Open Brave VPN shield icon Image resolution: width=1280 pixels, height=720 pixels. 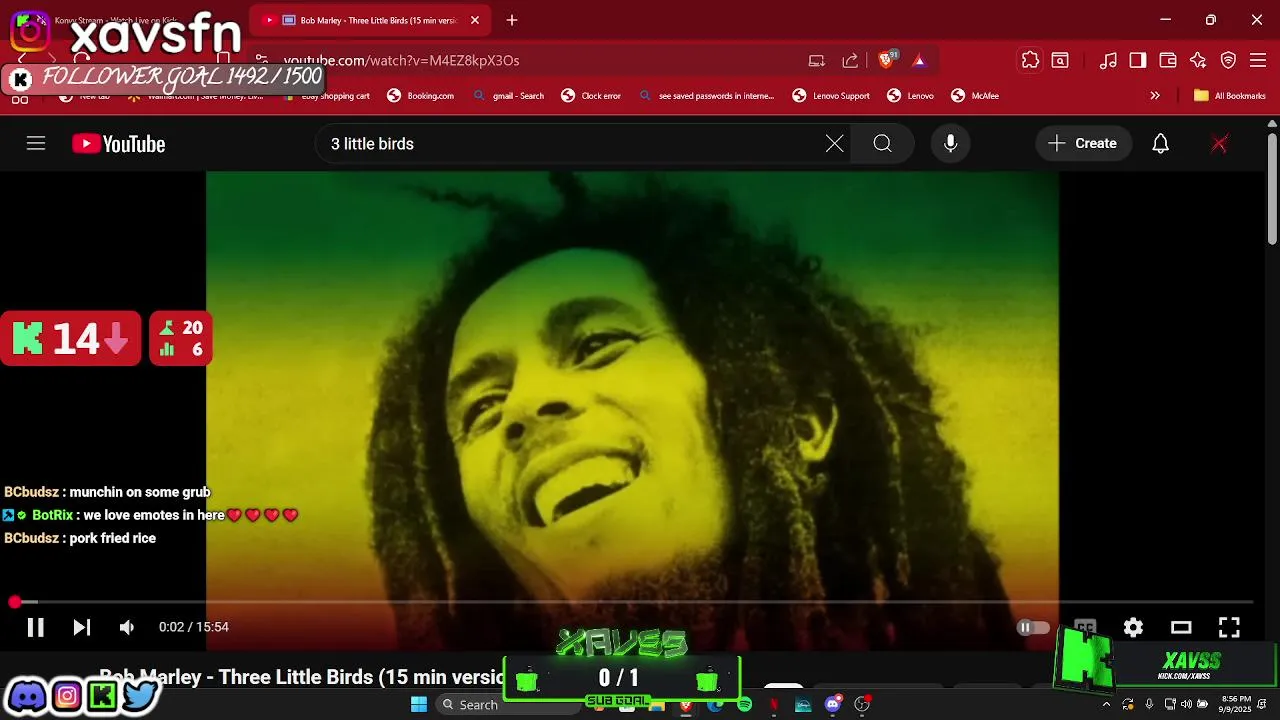(x=1229, y=60)
